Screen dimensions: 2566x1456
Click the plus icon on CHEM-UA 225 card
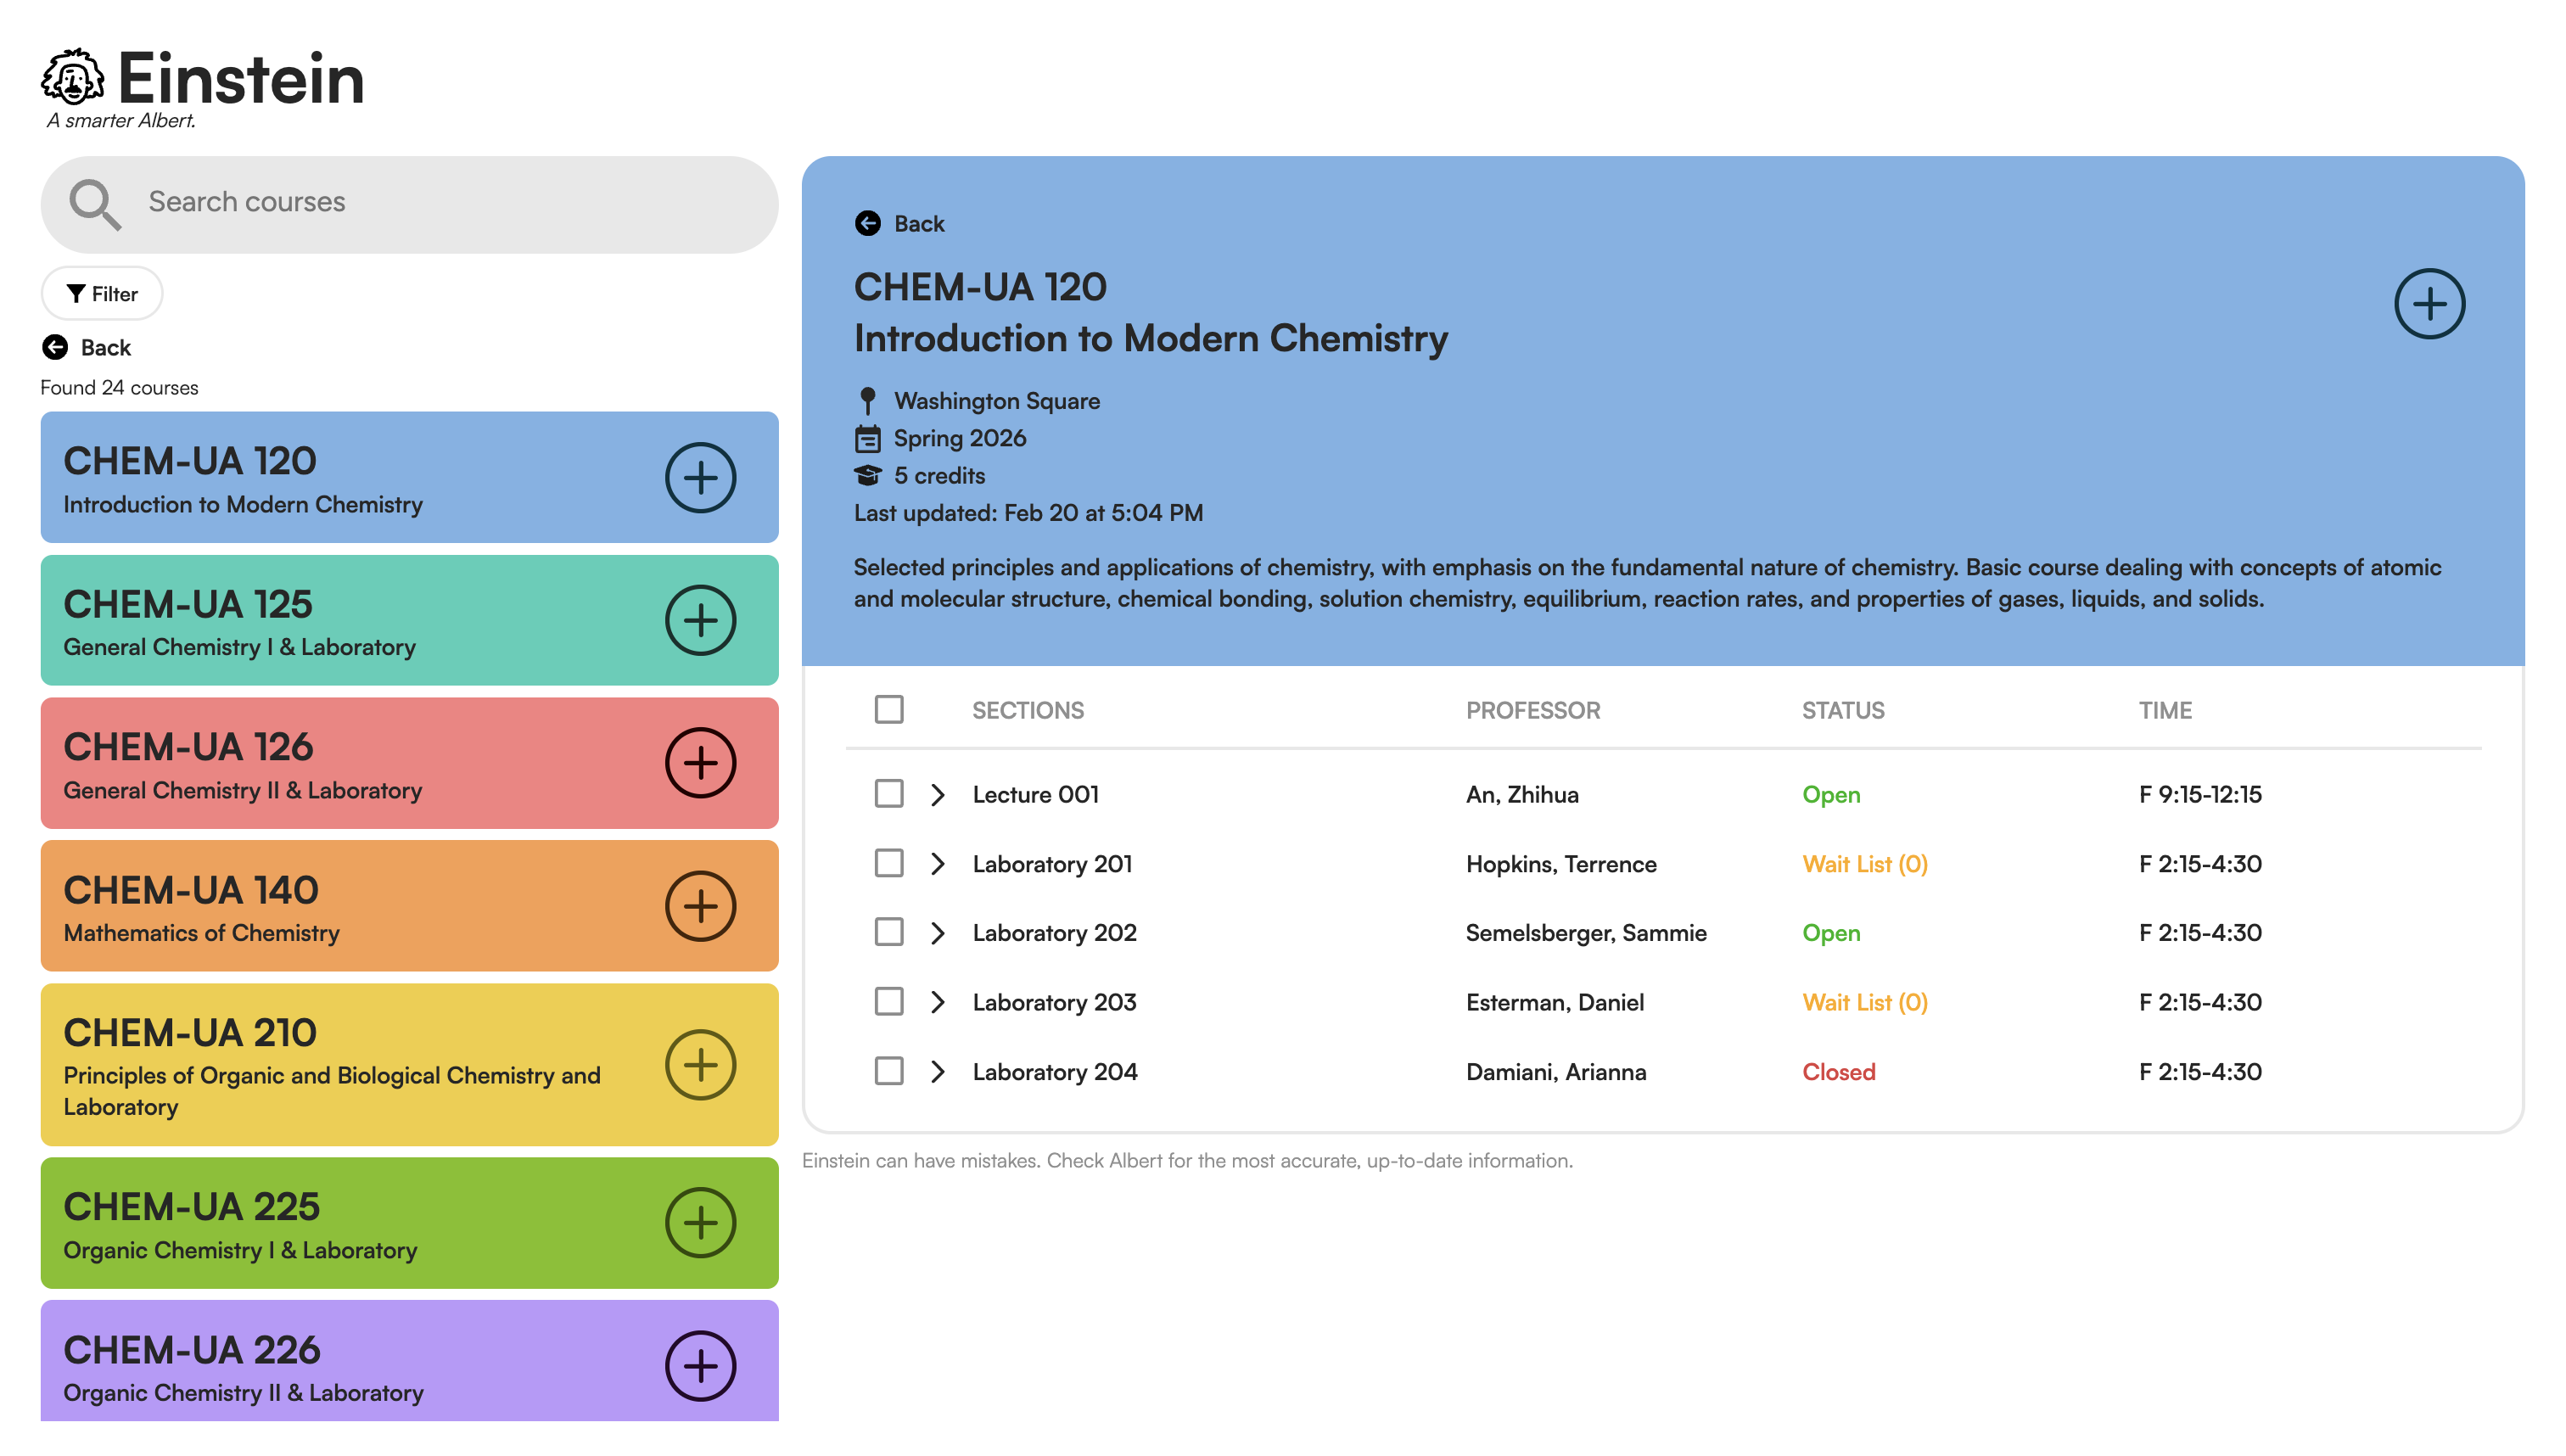click(700, 1221)
